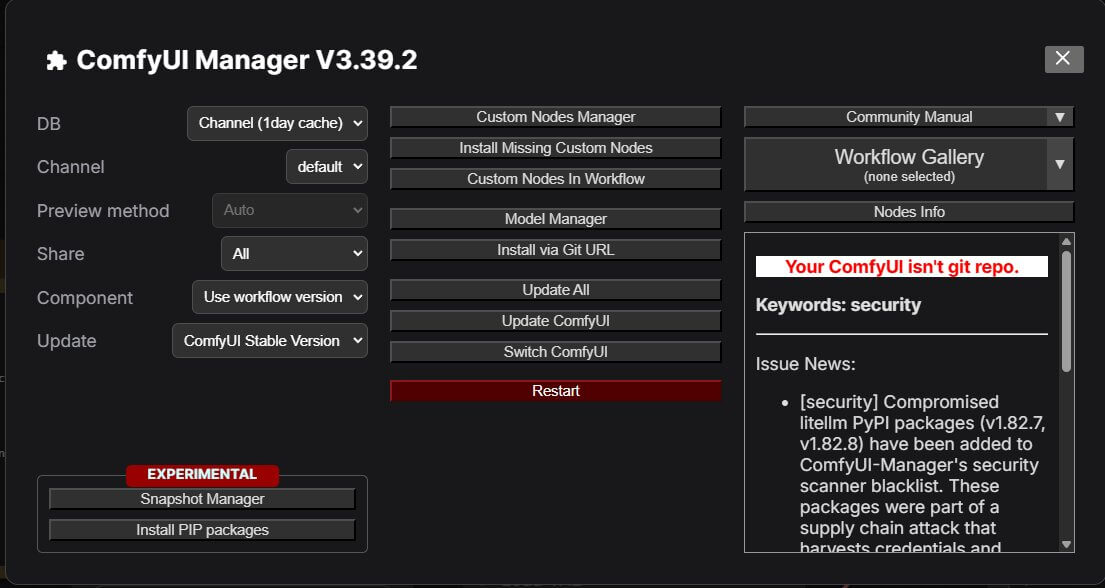
Task: Open the DB cache mode dropdown
Action: pos(277,123)
